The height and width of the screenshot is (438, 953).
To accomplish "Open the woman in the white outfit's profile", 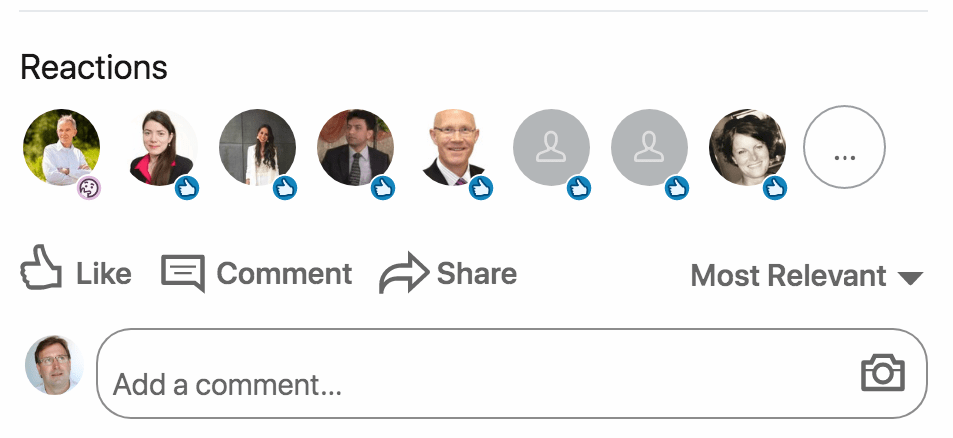I will (x=258, y=147).
